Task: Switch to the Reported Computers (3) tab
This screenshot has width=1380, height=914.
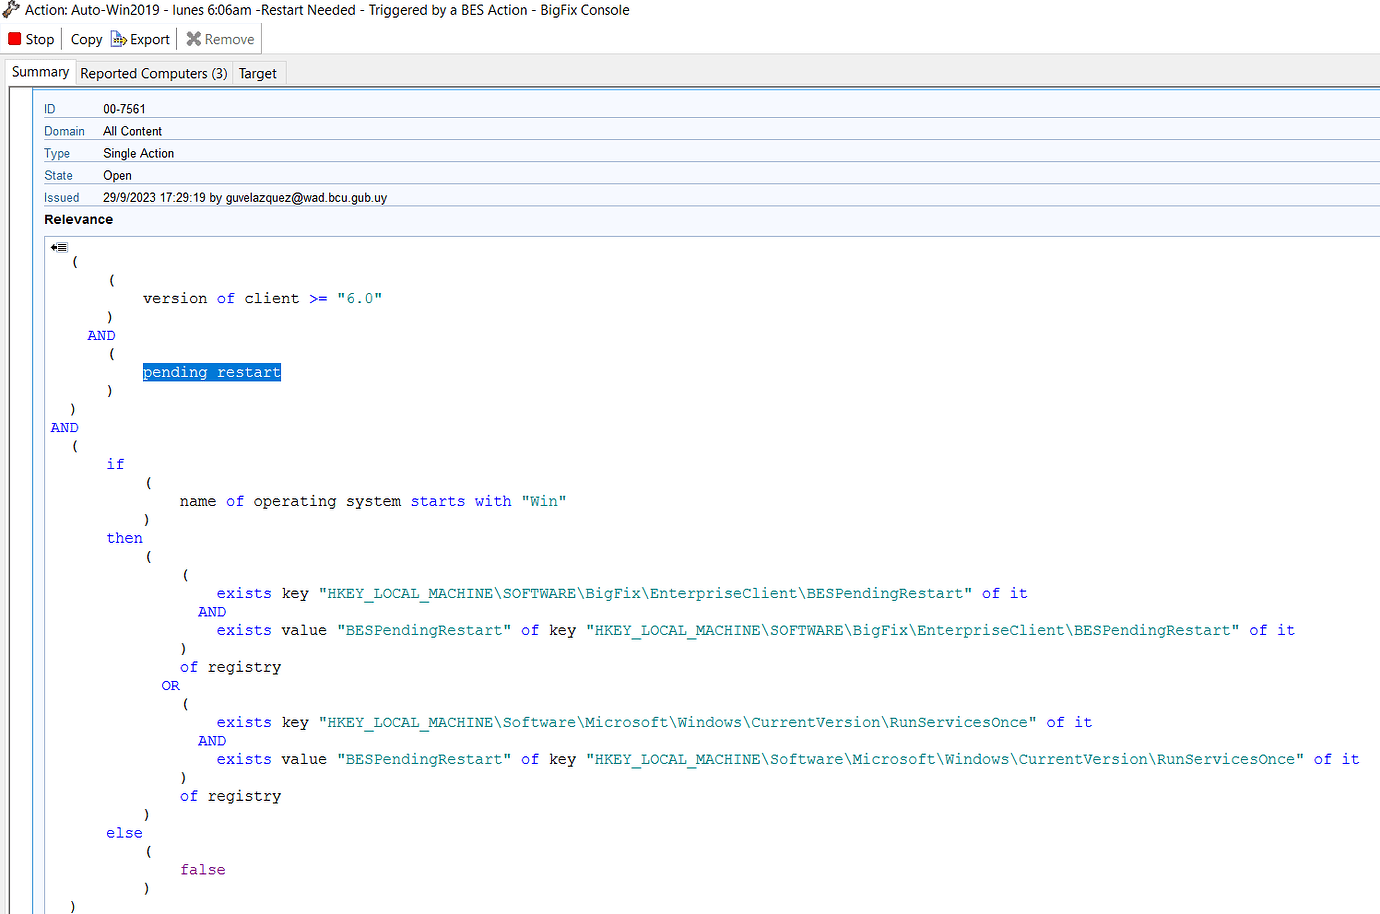Action: click(x=152, y=72)
